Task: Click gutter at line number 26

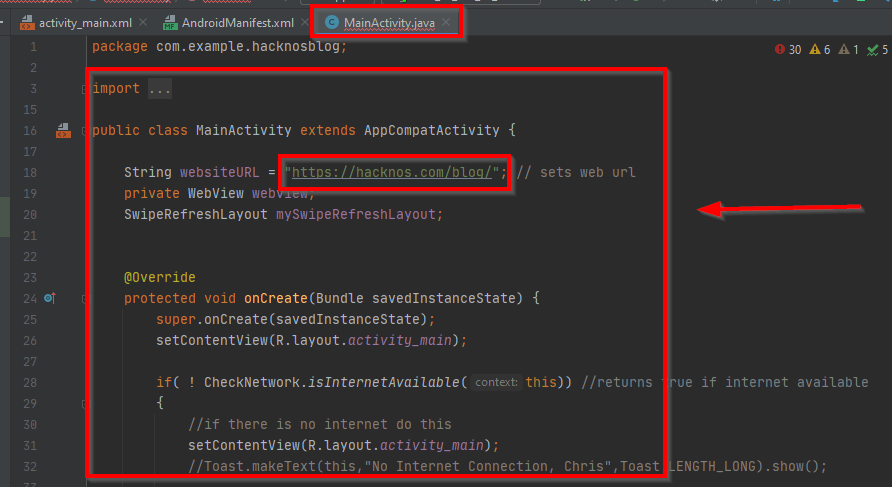Action: 30,340
